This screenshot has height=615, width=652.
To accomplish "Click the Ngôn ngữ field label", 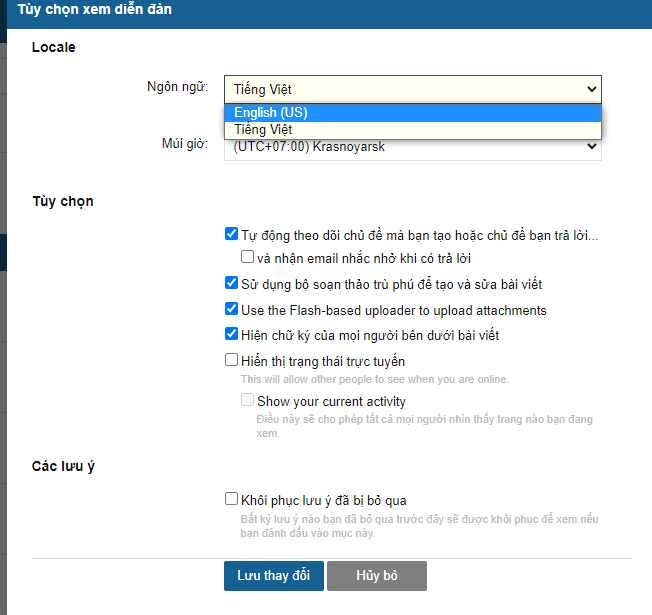I will tap(177, 86).
